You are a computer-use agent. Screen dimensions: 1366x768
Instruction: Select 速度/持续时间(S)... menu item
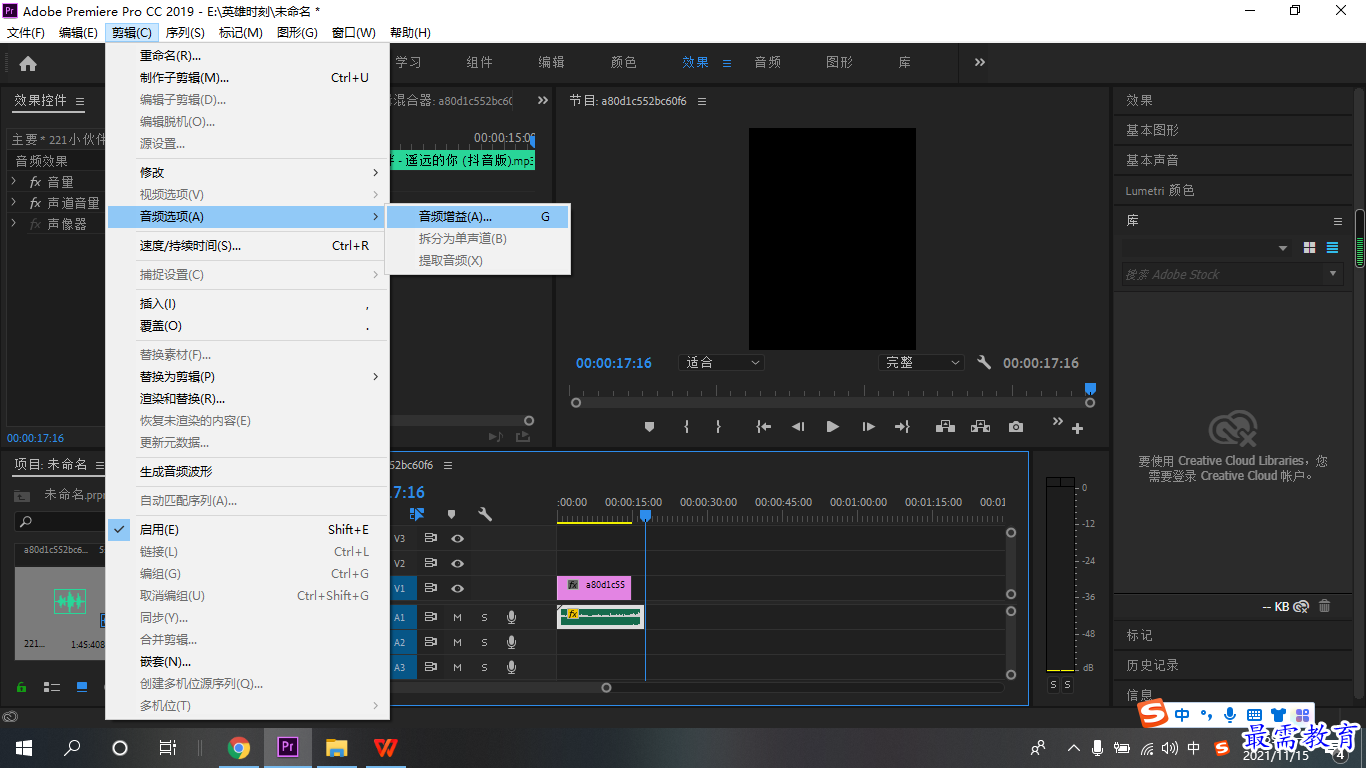(x=247, y=246)
